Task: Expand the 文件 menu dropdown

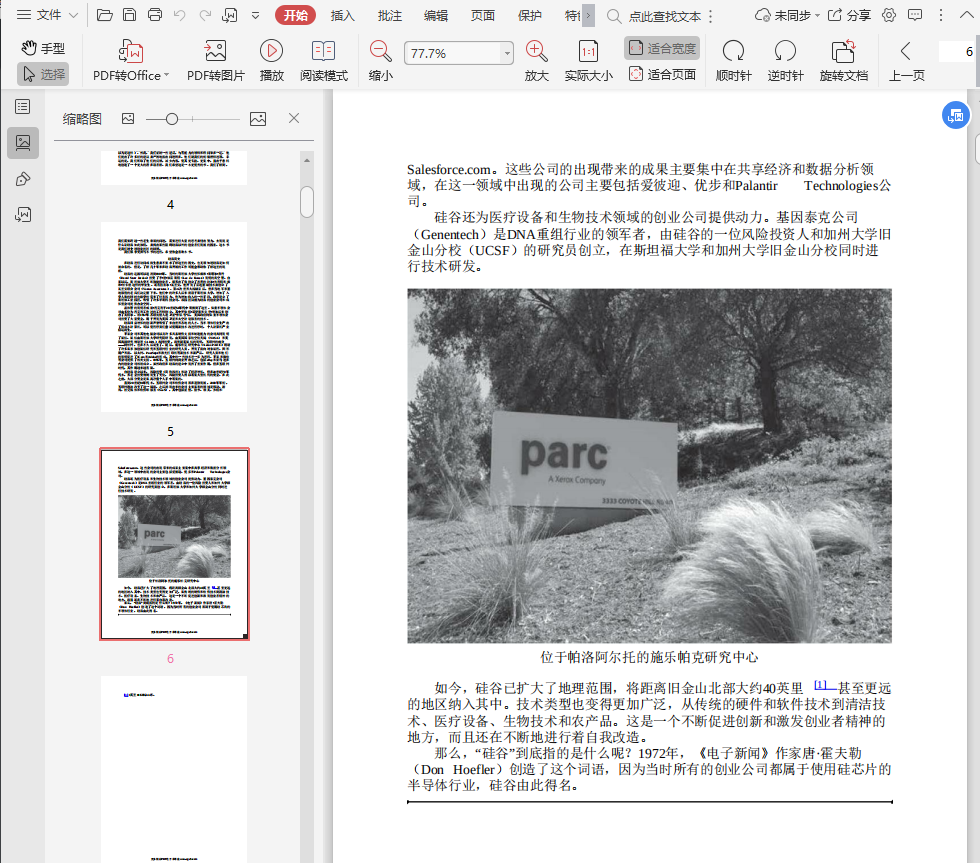Action: click(47, 15)
